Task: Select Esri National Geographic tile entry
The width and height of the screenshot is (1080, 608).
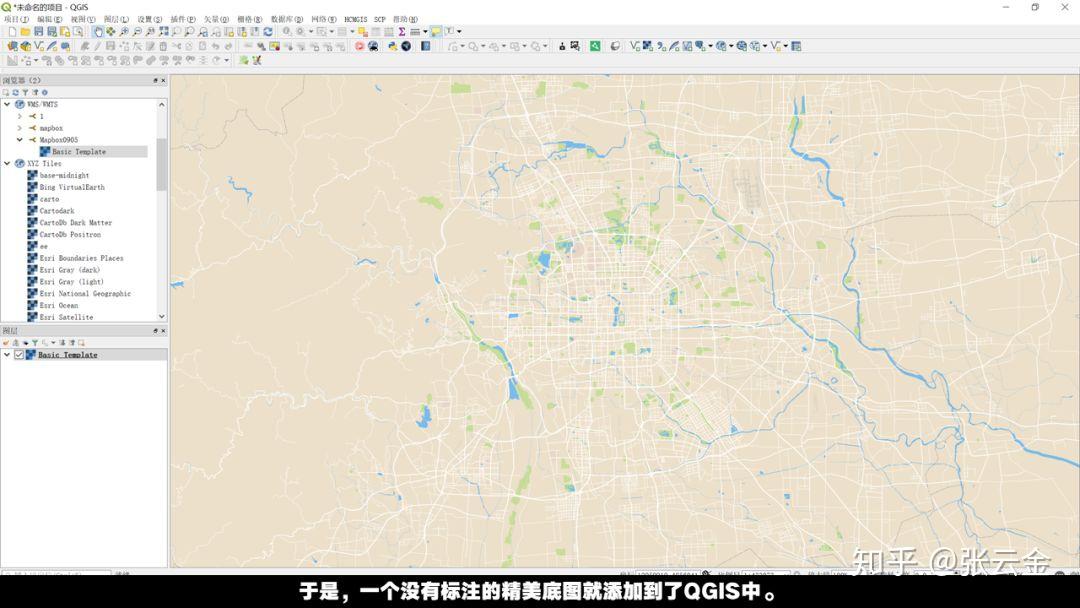Action: (x=85, y=293)
